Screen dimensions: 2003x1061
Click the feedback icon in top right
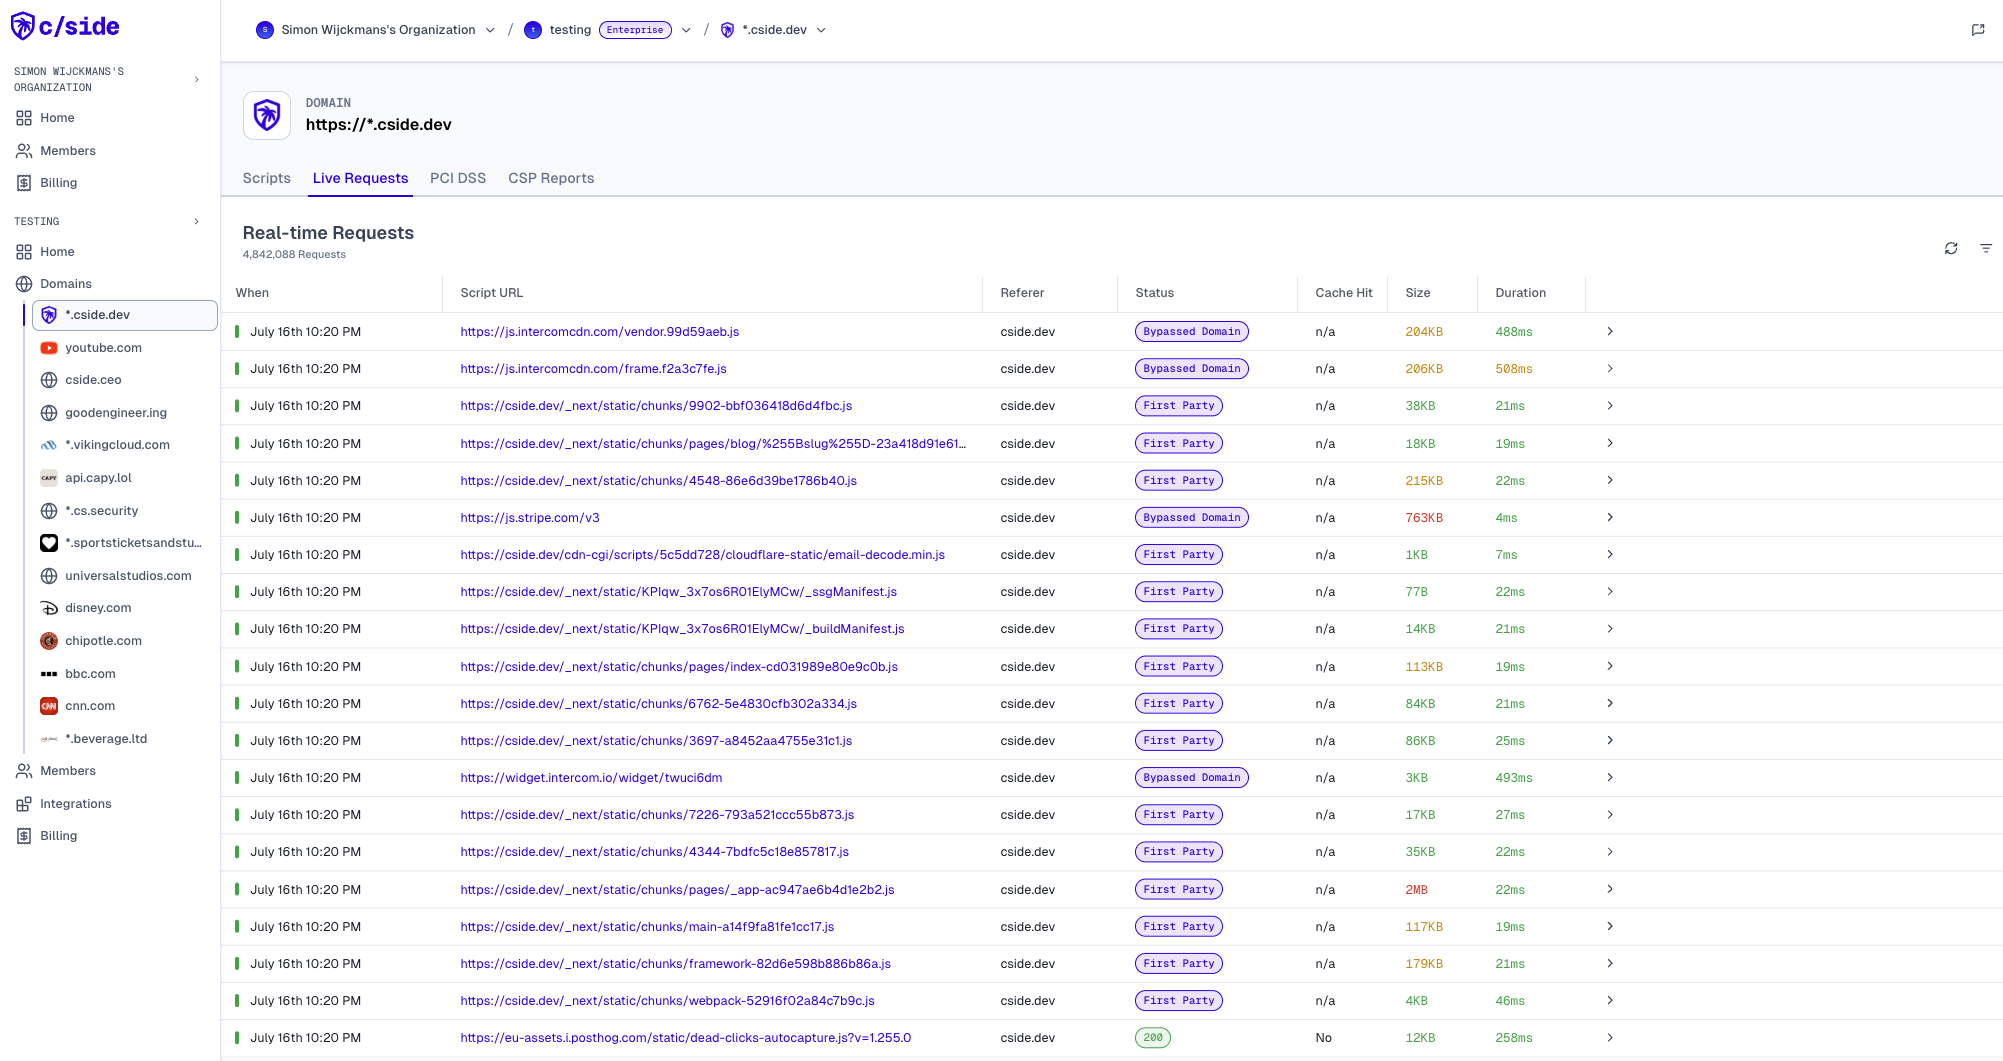pyautogui.click(x=1977, y=30)
